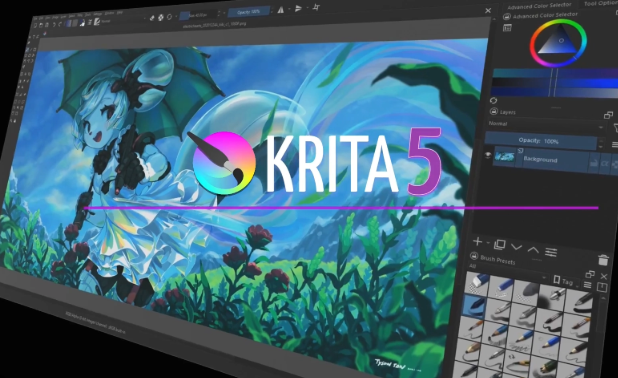Toggle alpha lock on Background layer
This screenshot has width=618, height=378.
coord(605,164)
